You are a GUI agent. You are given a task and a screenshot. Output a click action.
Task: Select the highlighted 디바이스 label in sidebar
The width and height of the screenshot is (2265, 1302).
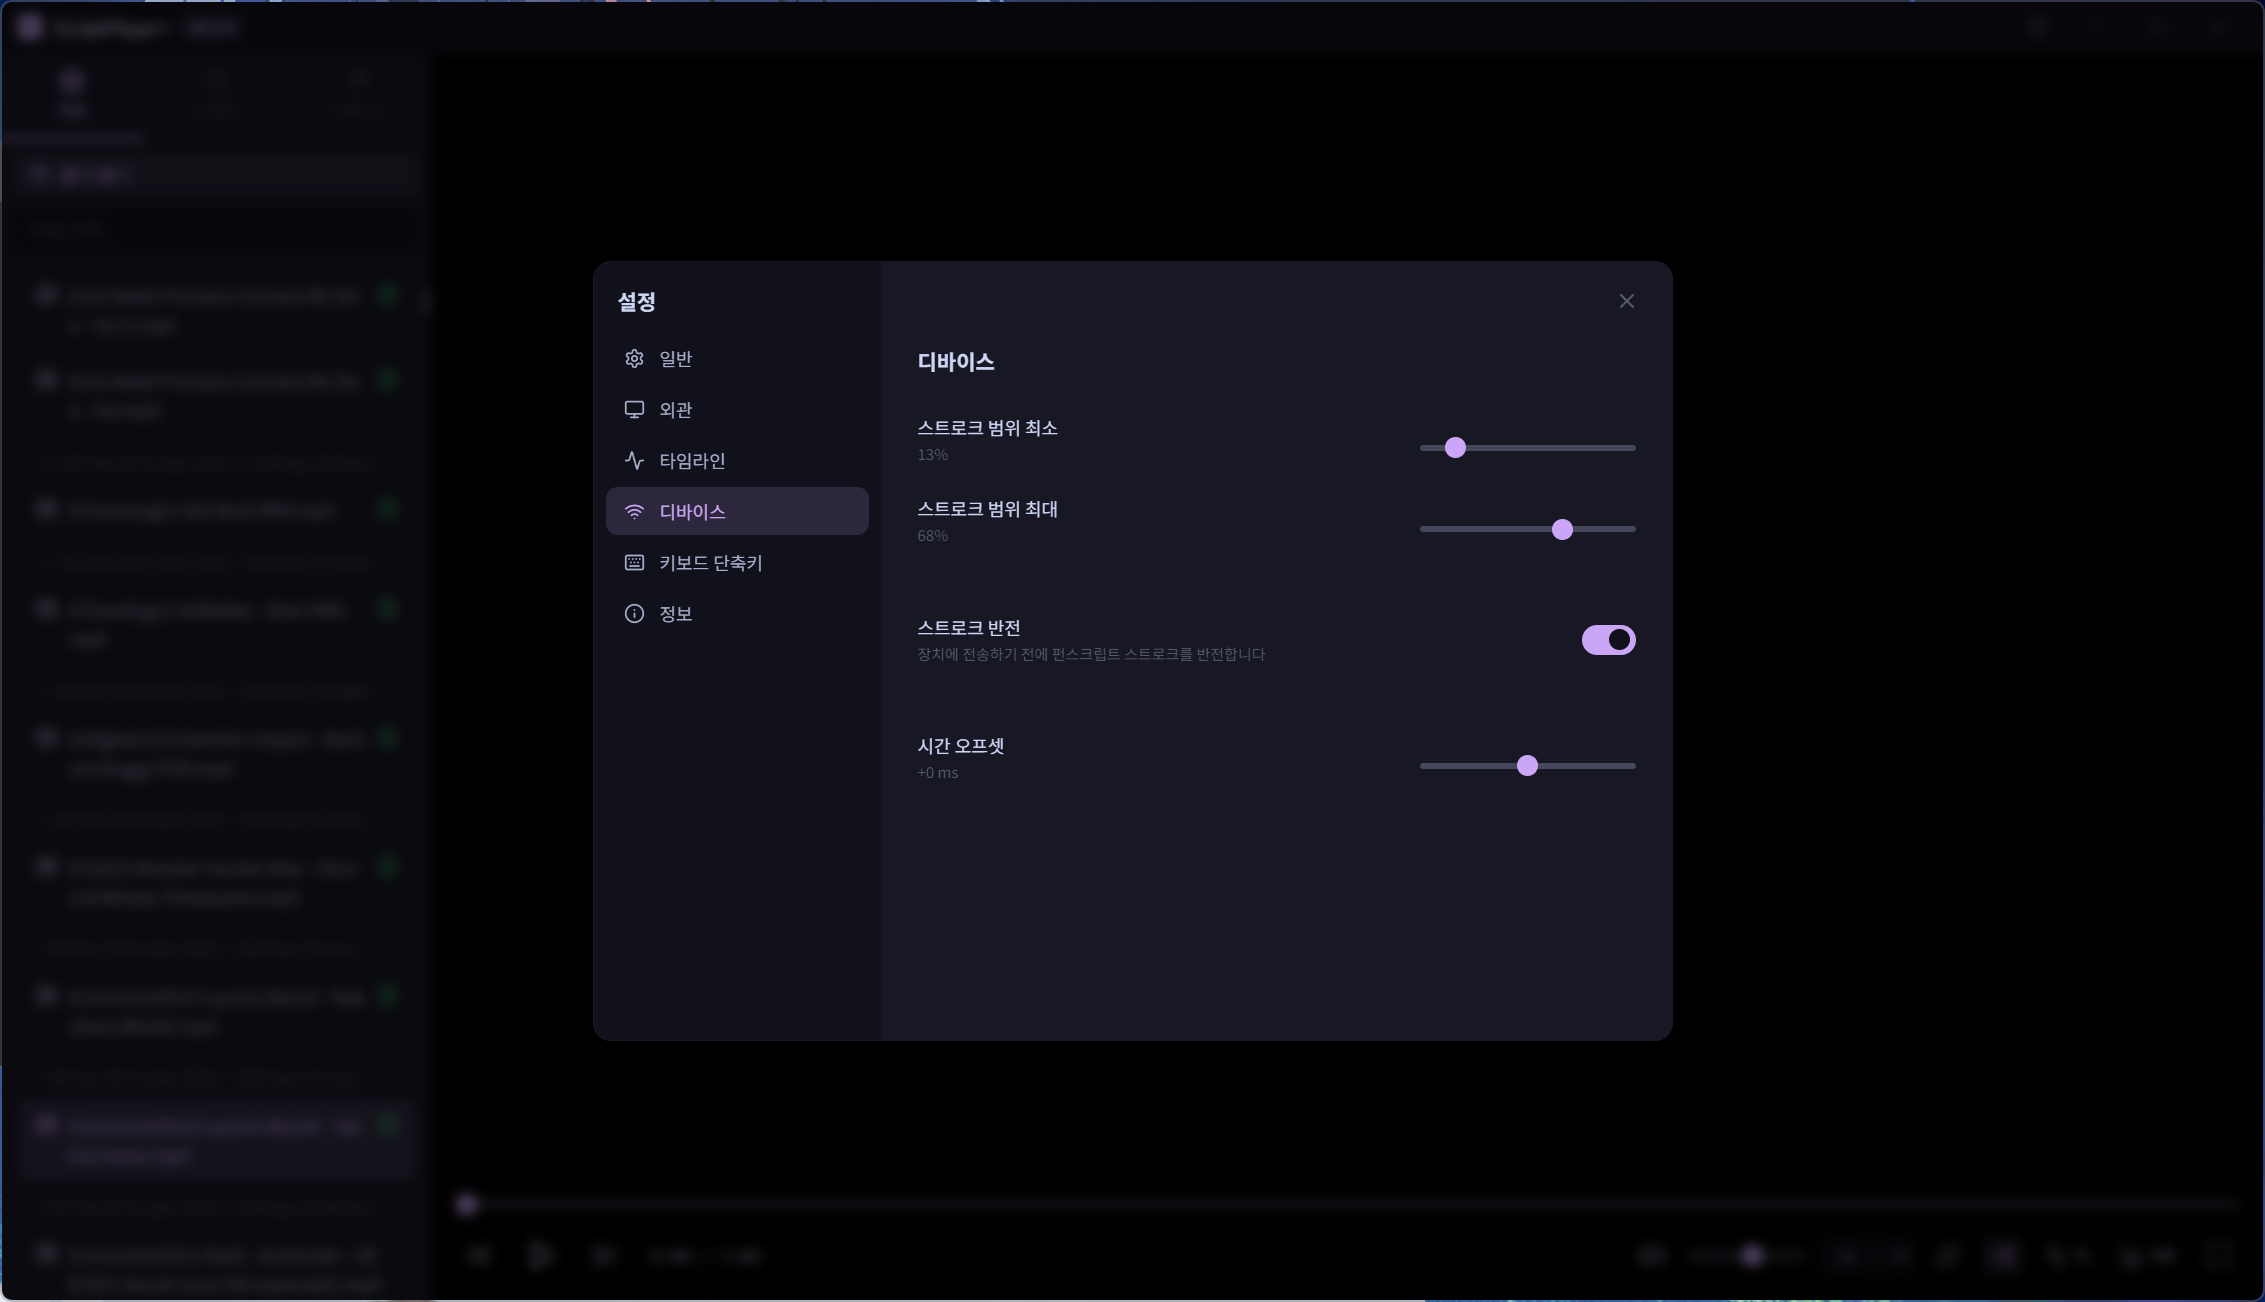692,512
